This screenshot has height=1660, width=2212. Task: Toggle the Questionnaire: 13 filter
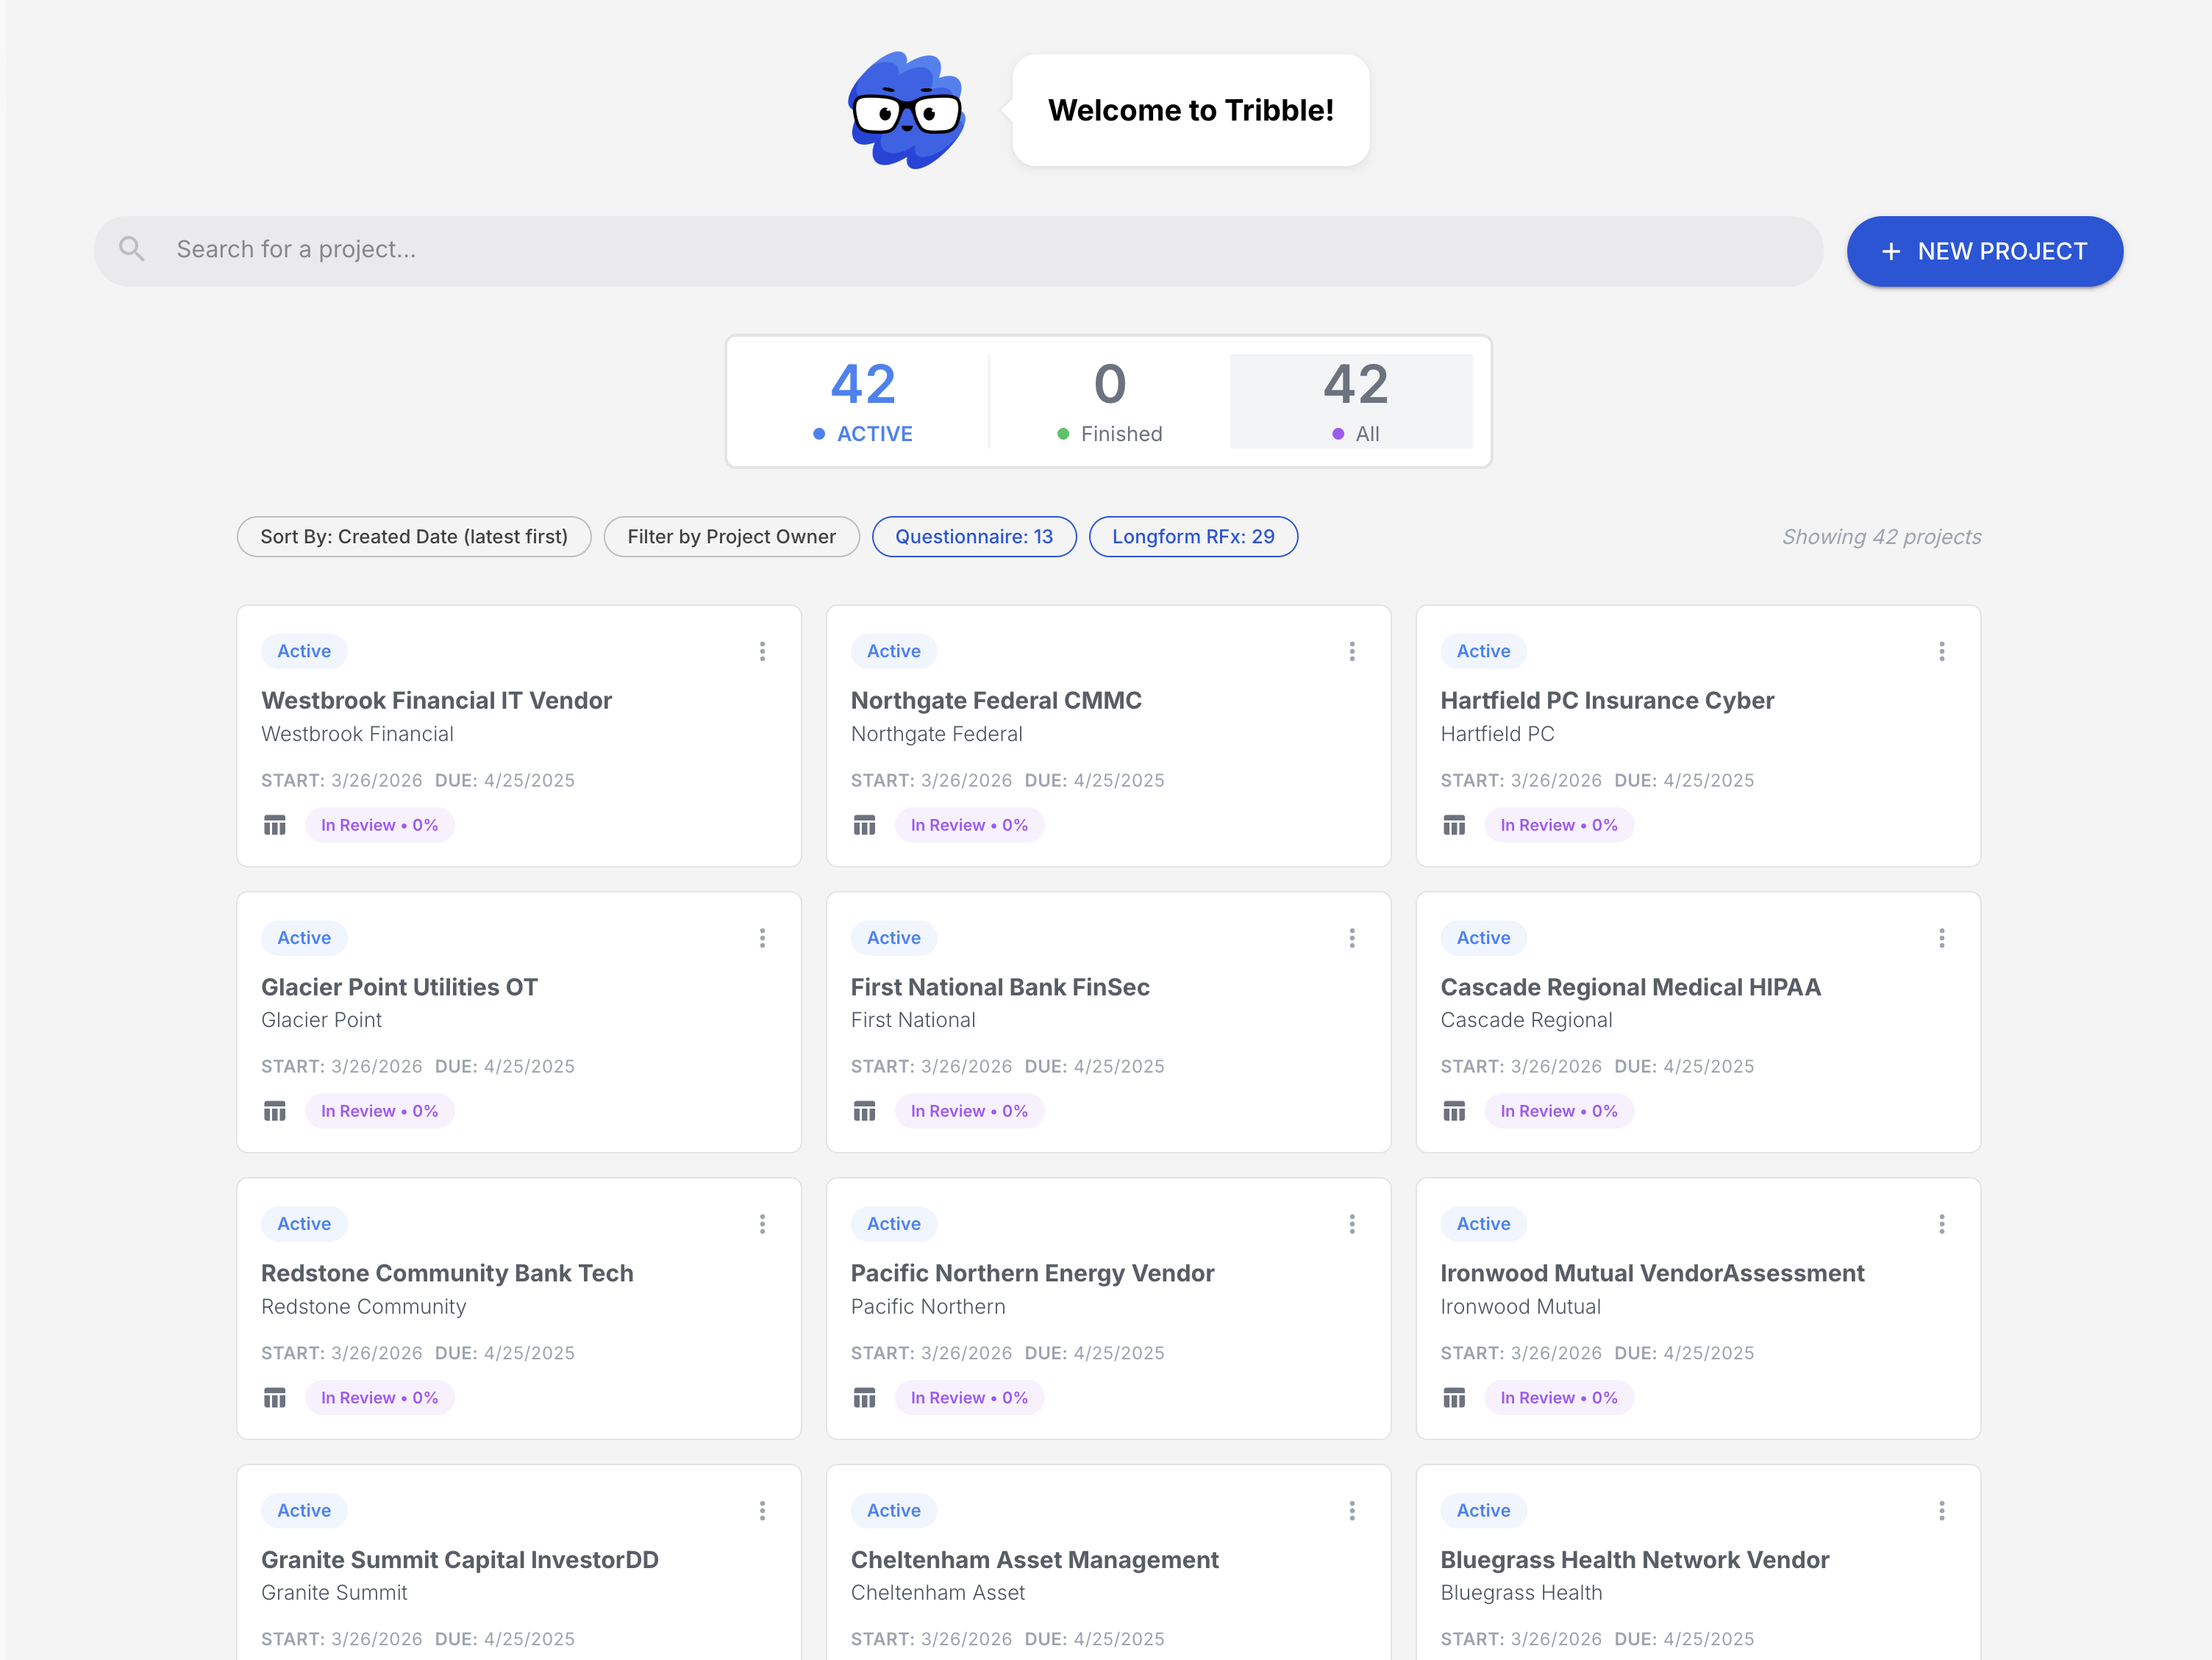[x=973, y=536]
